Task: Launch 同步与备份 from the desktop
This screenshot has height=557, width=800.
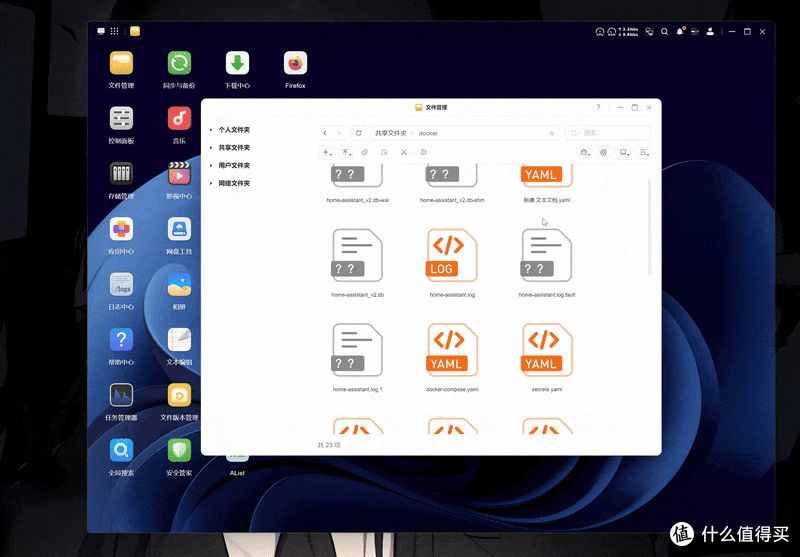Action: (x=179, y=63)
